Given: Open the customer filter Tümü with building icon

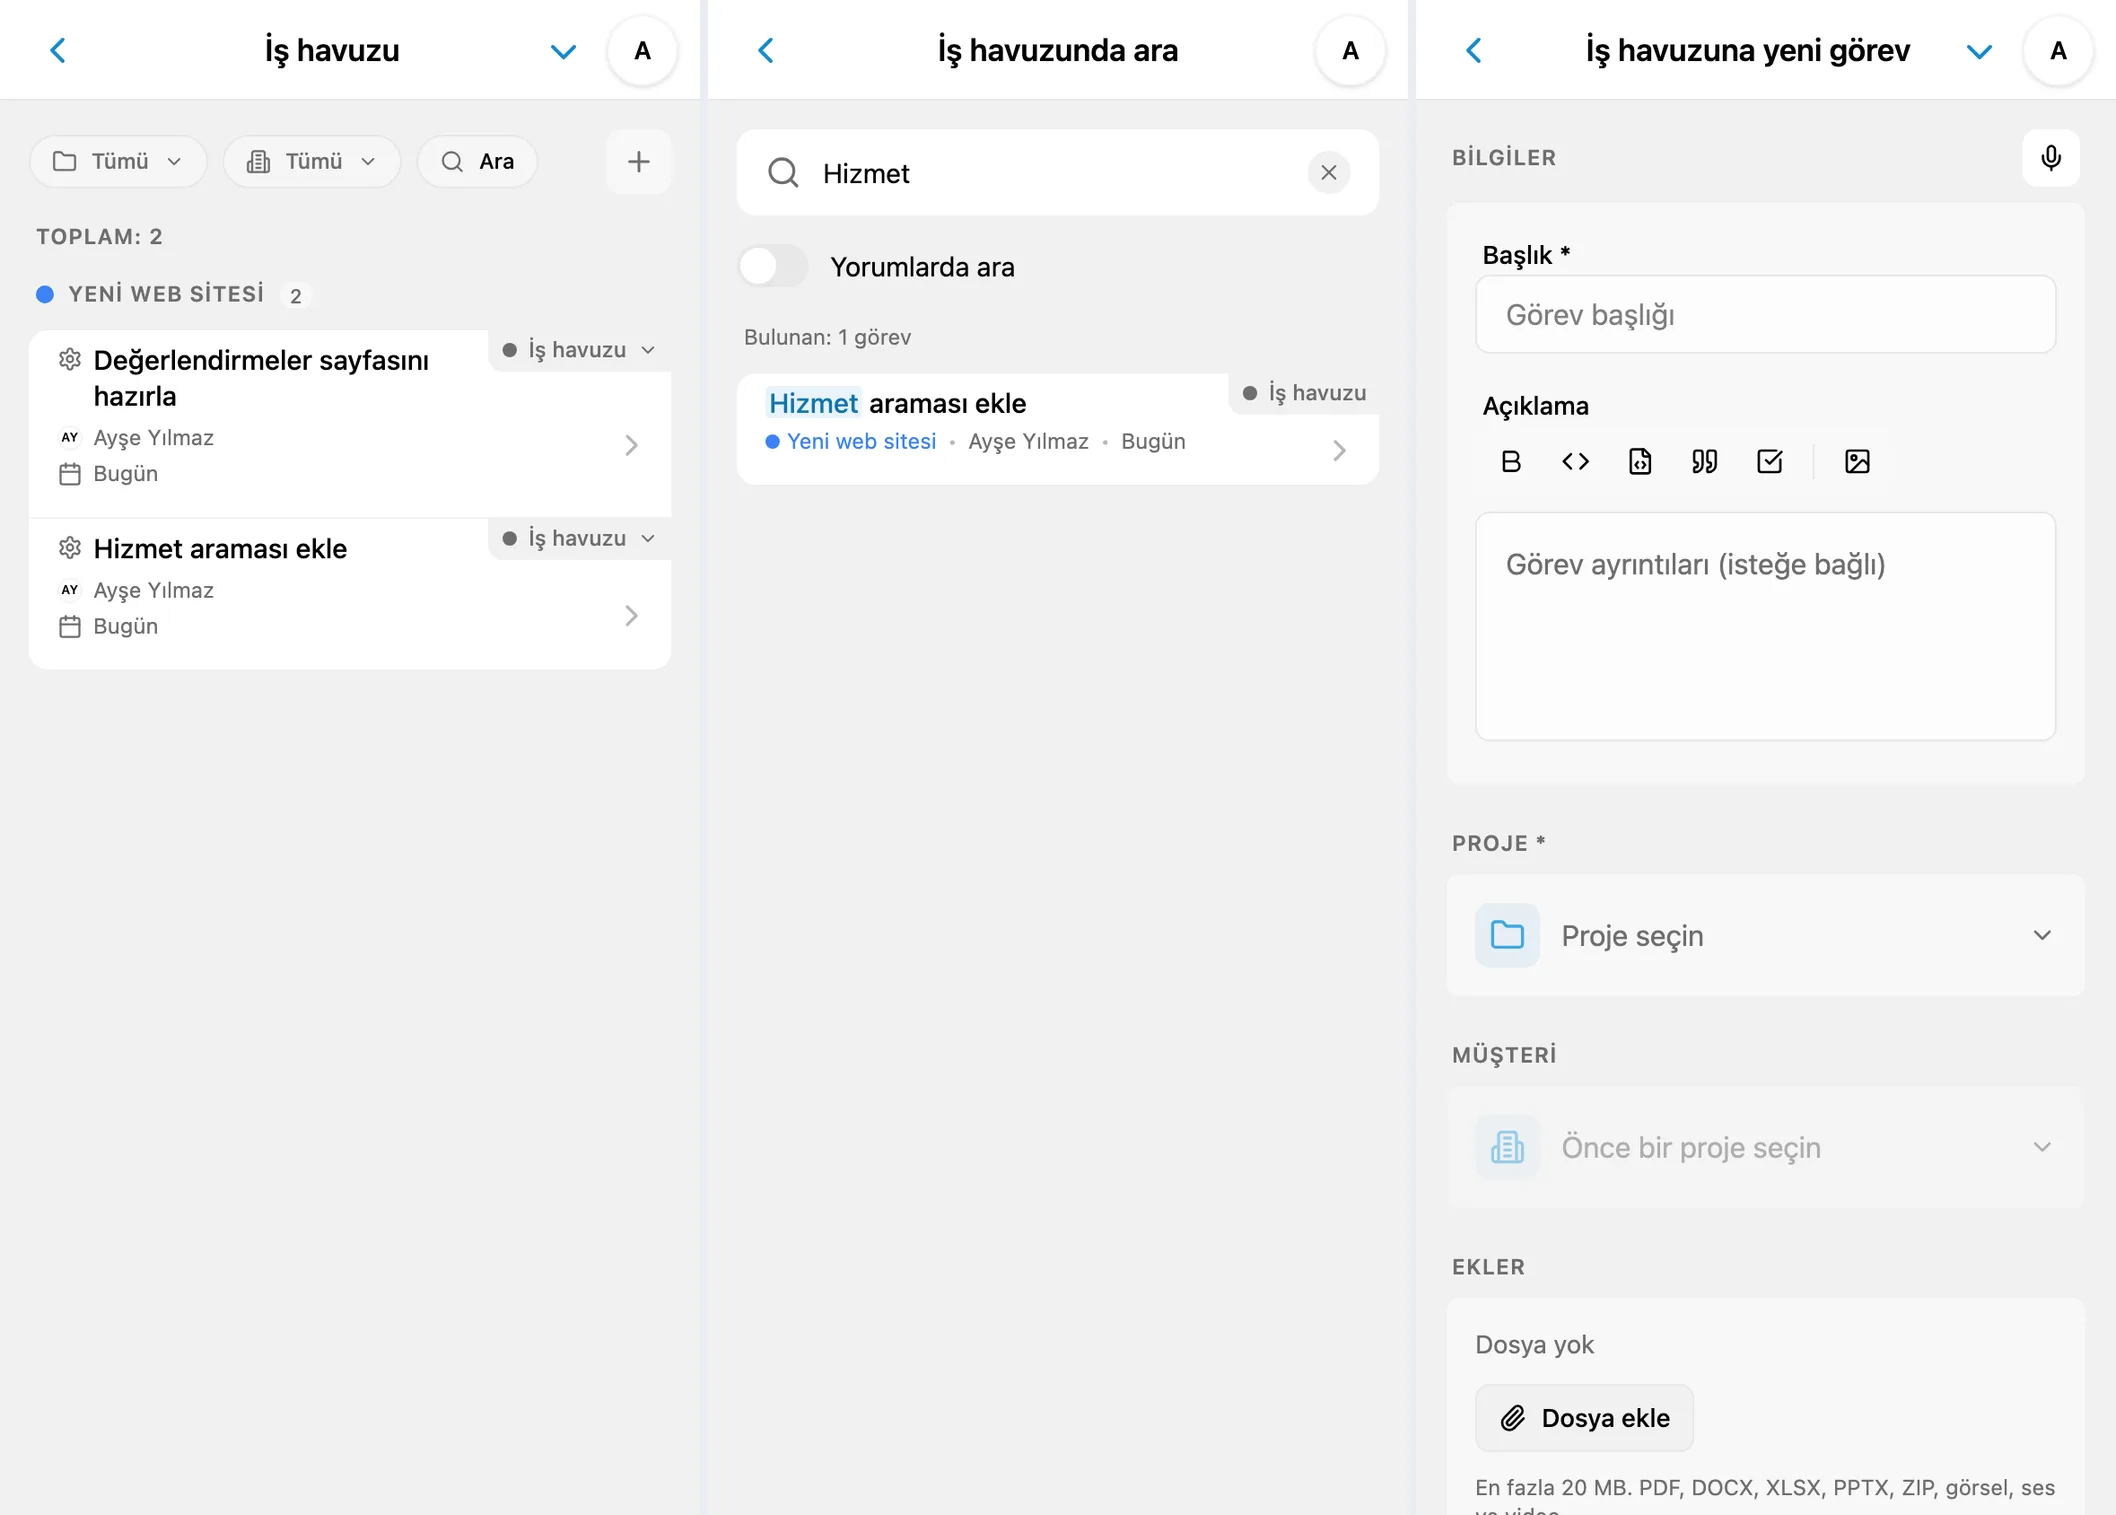Looking at the screenshot, I should [312, 161].
